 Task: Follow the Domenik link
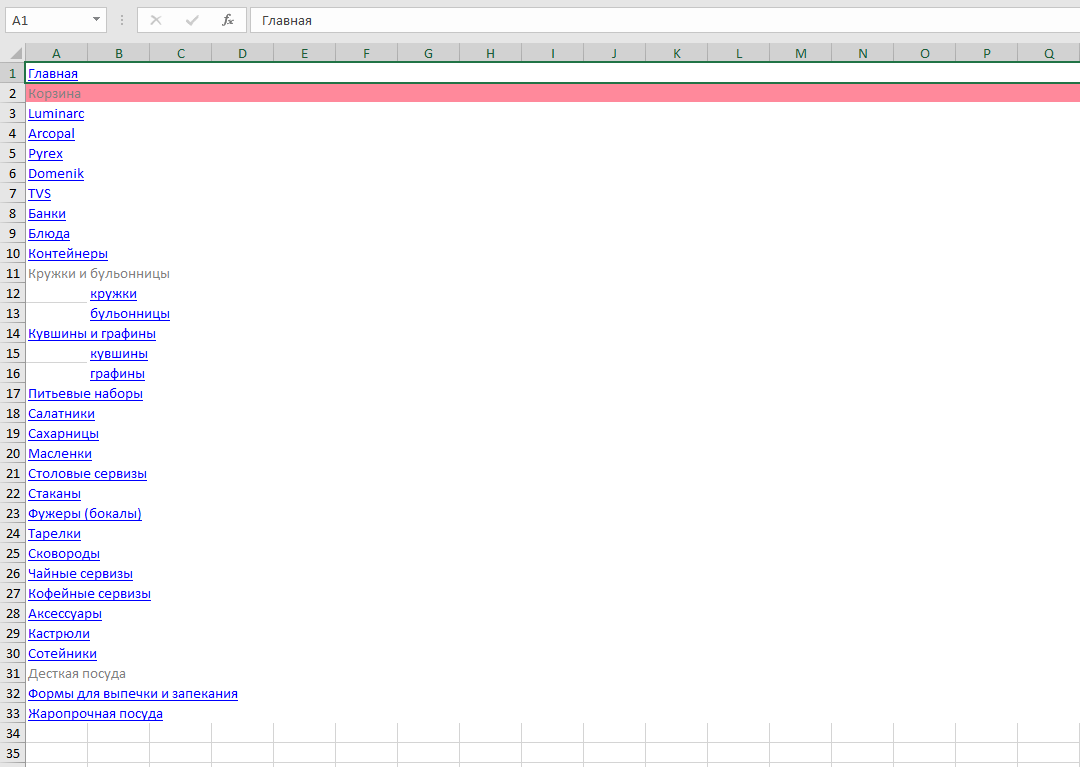coord(56,174)
